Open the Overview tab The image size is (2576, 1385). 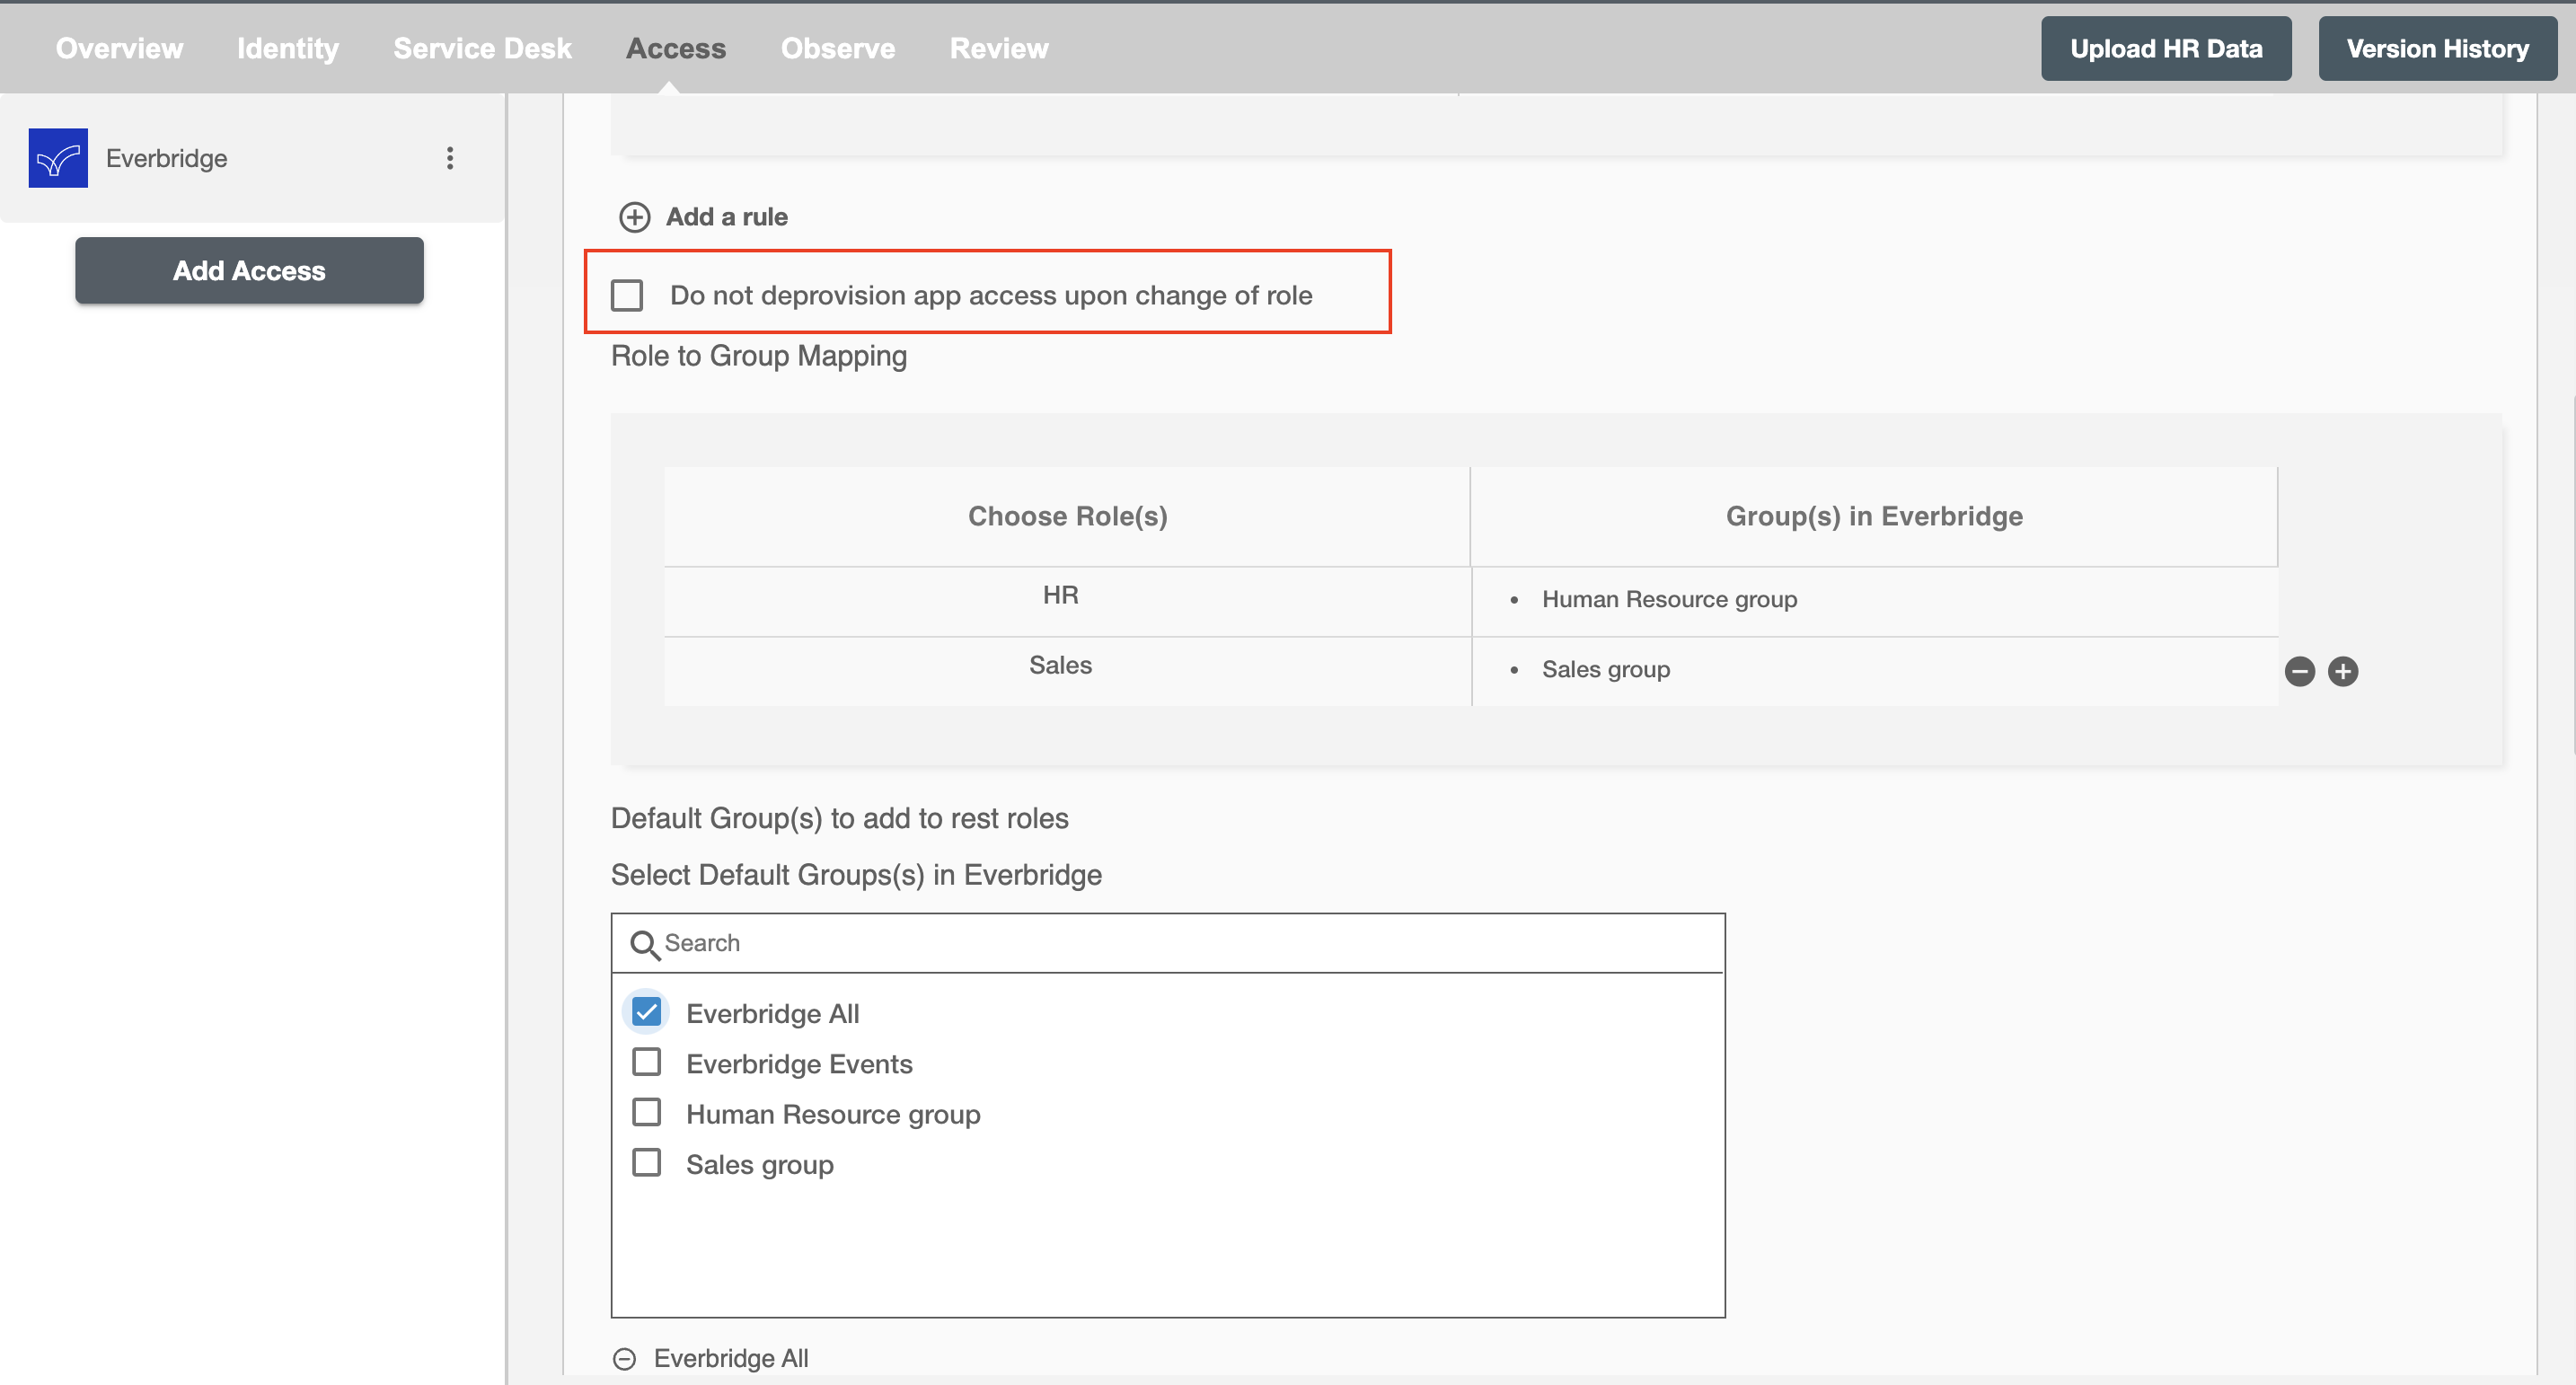point(119,48)
